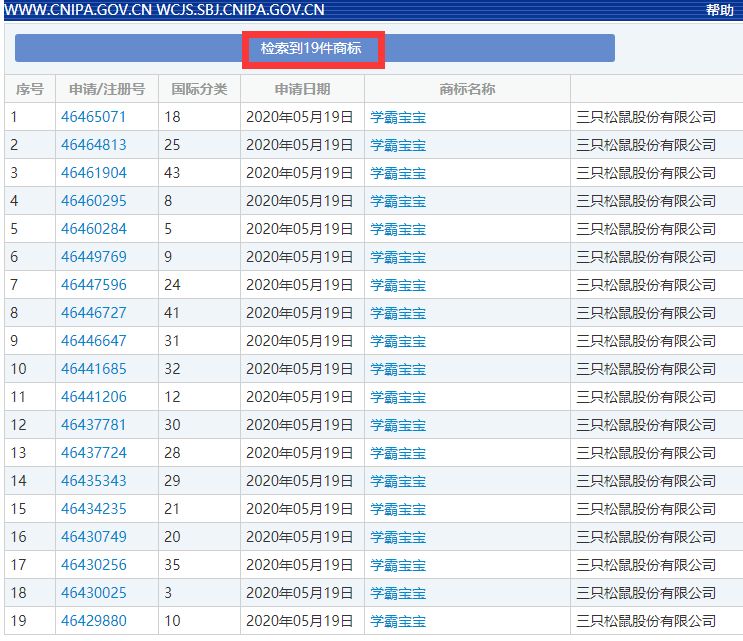Open 学霸宝宝 trademark in row 15
Image resolution: width=743 pixels, height=641 pixels.
[x=398, y=508]
